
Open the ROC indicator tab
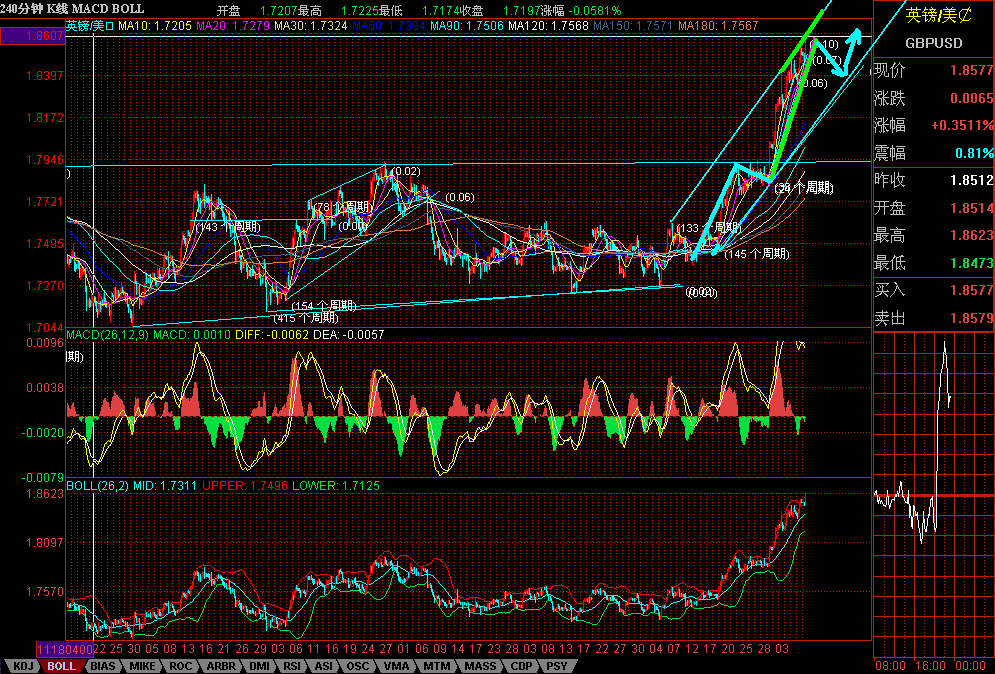[181, 666]
